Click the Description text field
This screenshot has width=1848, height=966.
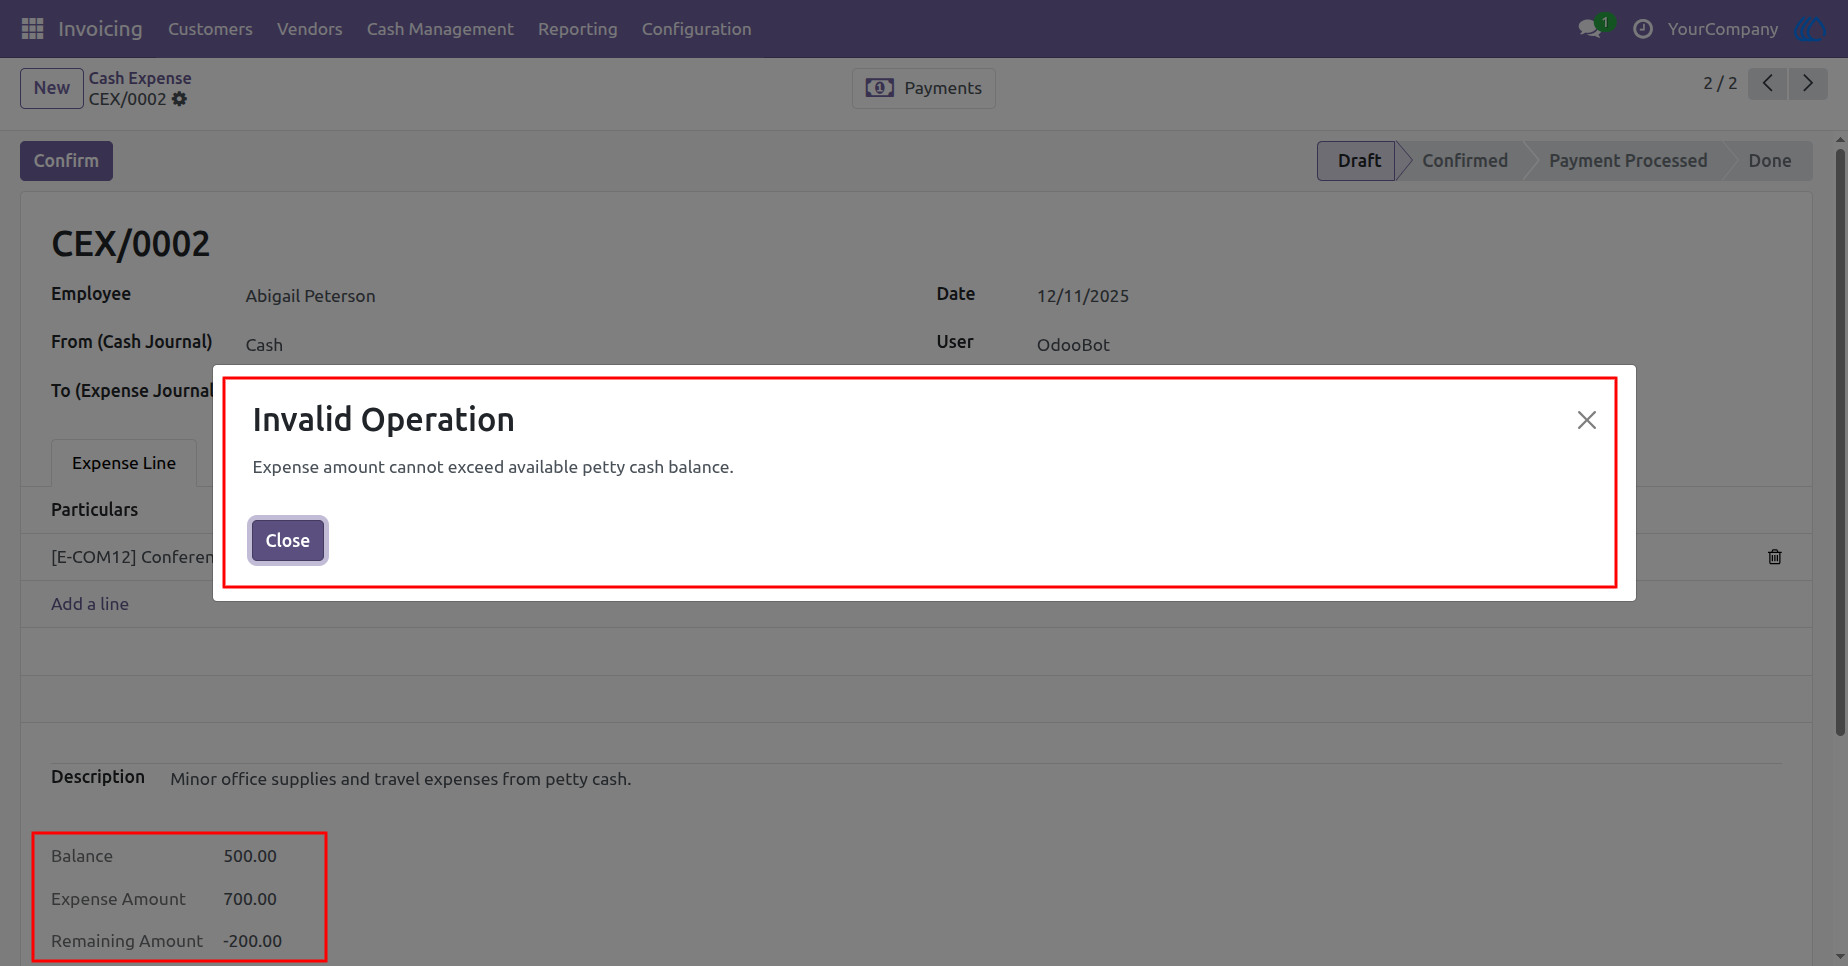(x=401, y=779)
